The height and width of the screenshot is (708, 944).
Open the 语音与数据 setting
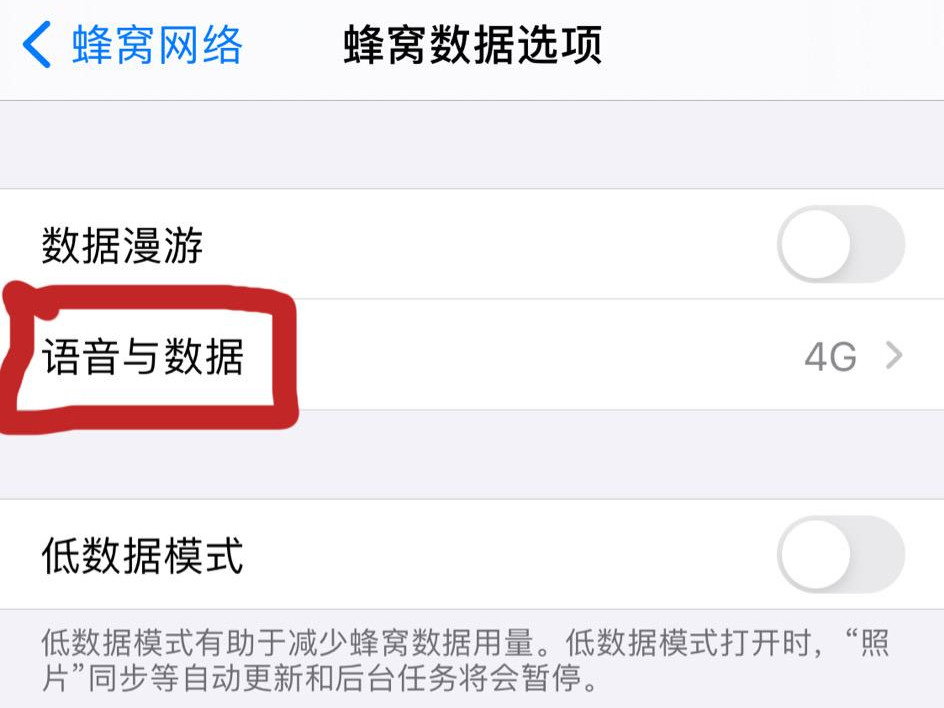(x=472, y=355)
